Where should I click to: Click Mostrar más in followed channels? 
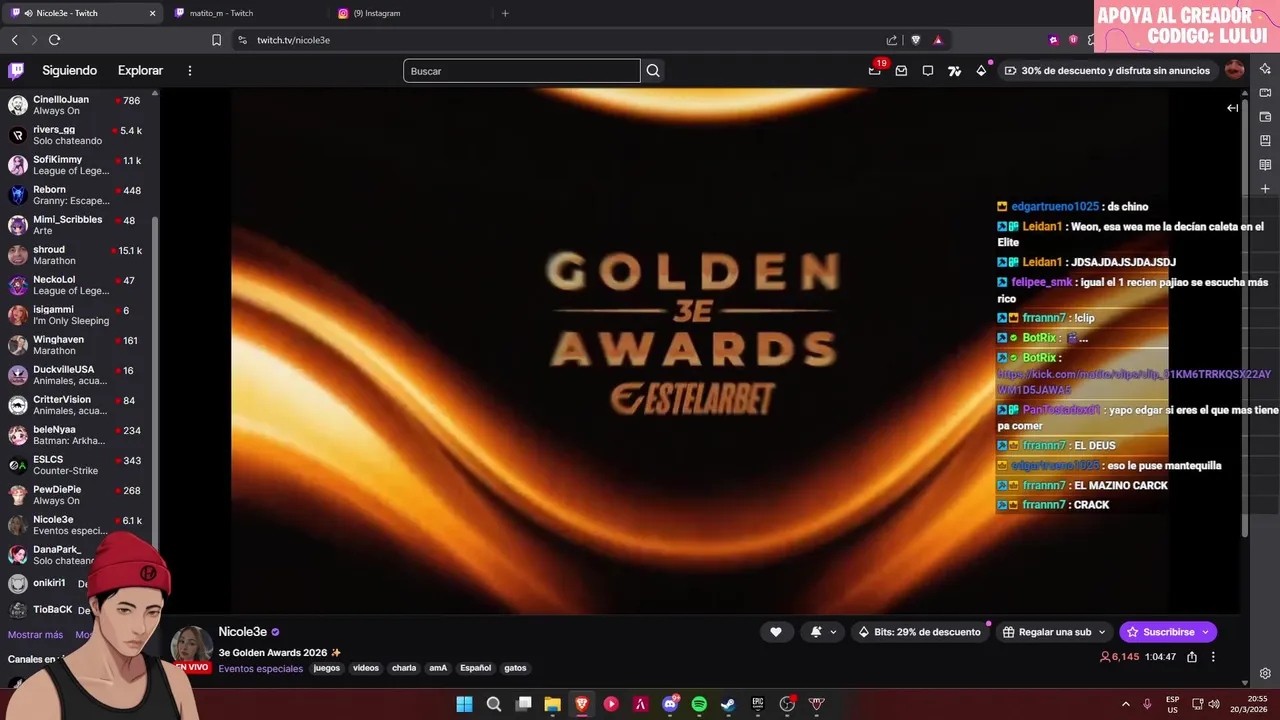[35, 635]
